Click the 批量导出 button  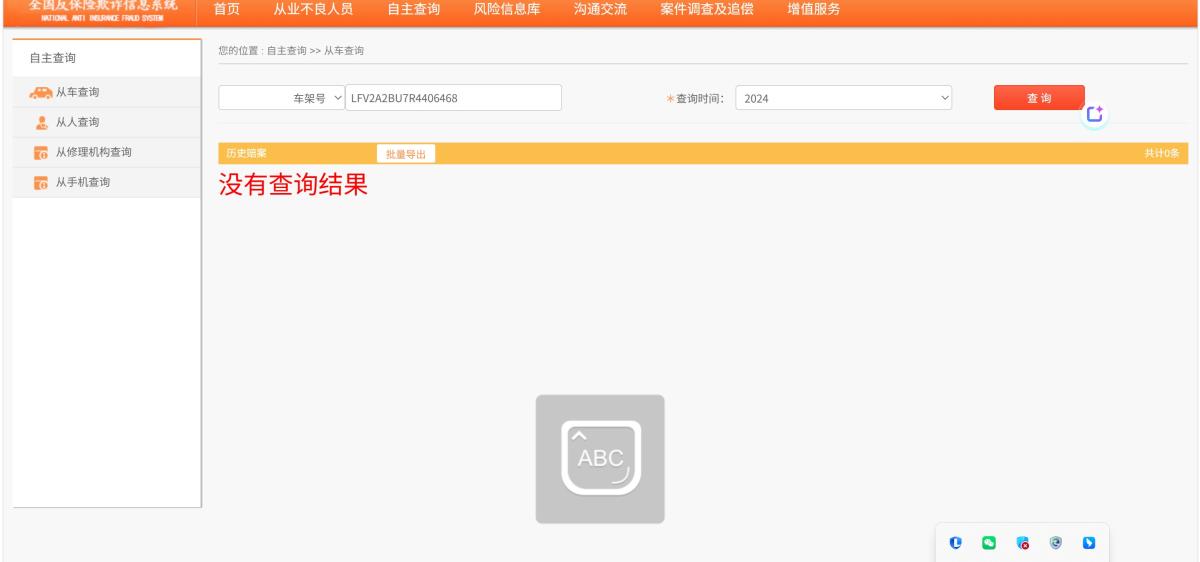point(406,154)
